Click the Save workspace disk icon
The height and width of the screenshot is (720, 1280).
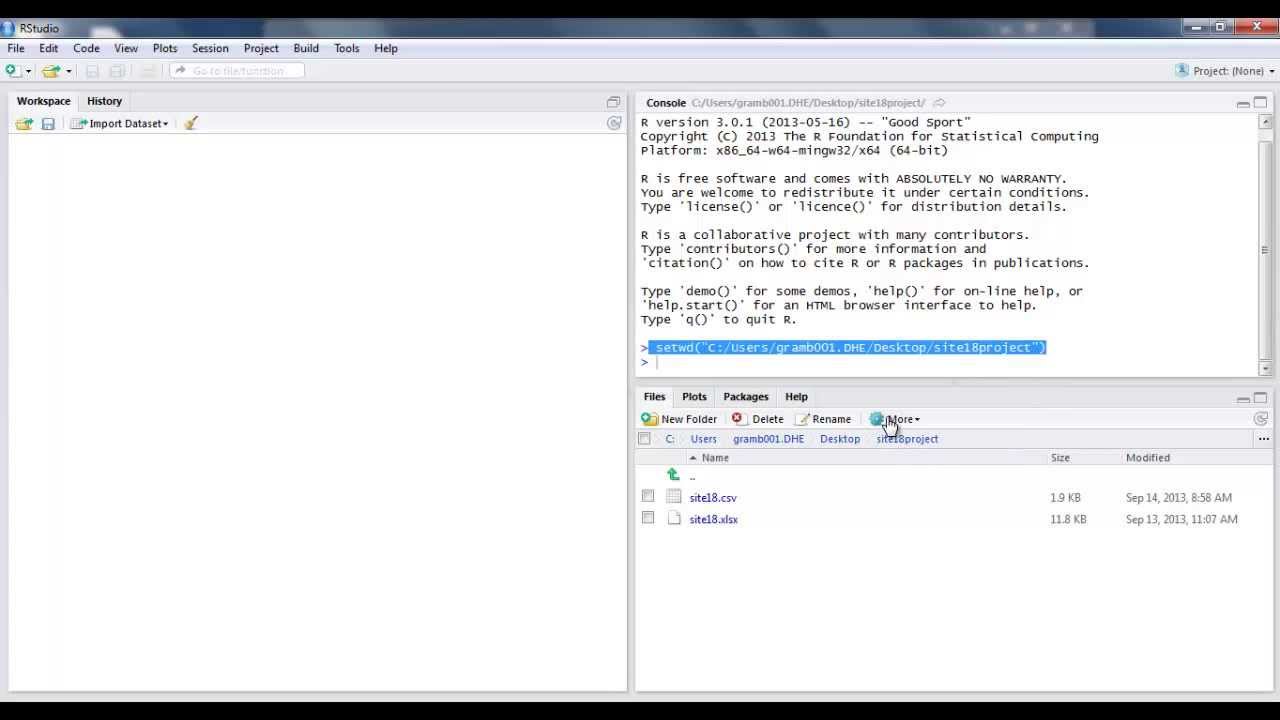click(x=48, y=123)
